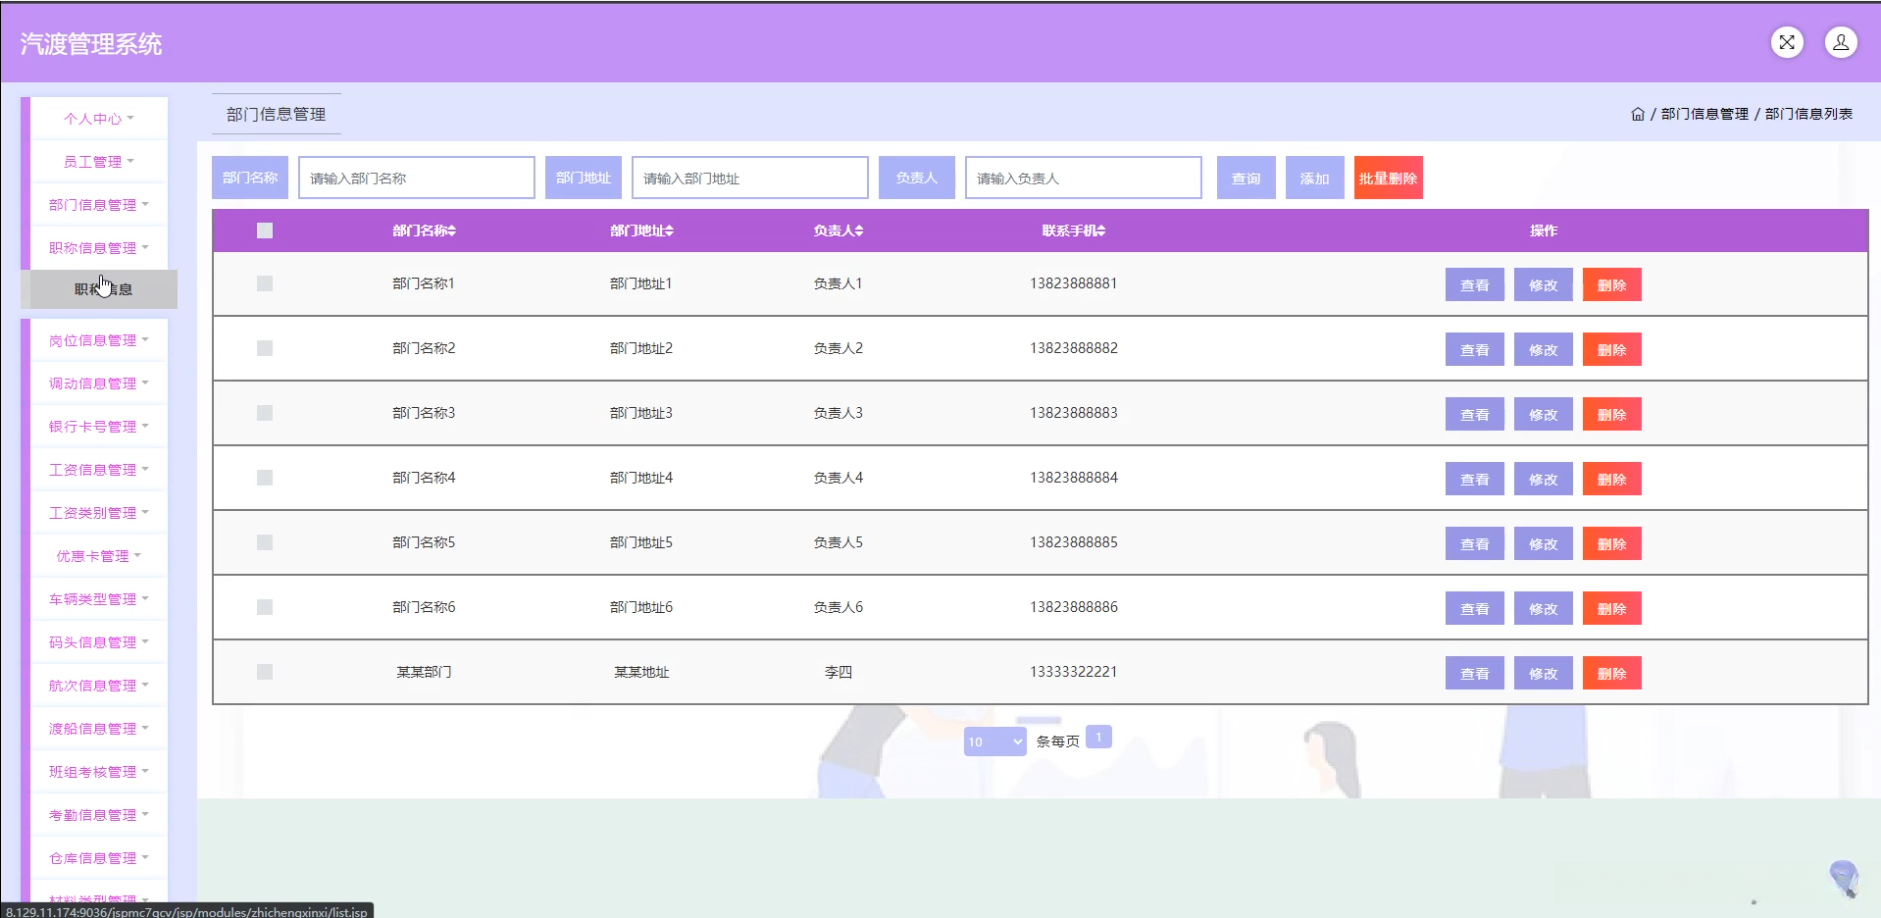
Task: Sort the table by 负责人
Action: [x=838, y=231]
